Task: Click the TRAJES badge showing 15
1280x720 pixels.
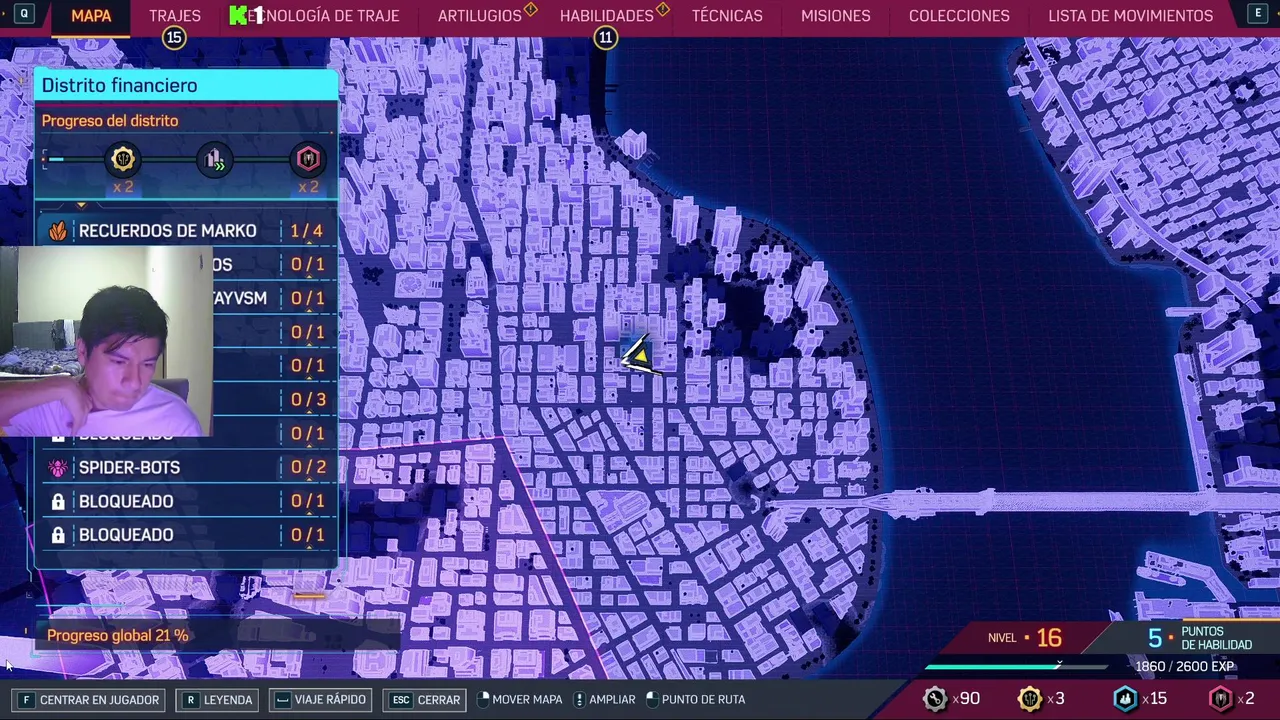Action: click(x=174, y=38)
